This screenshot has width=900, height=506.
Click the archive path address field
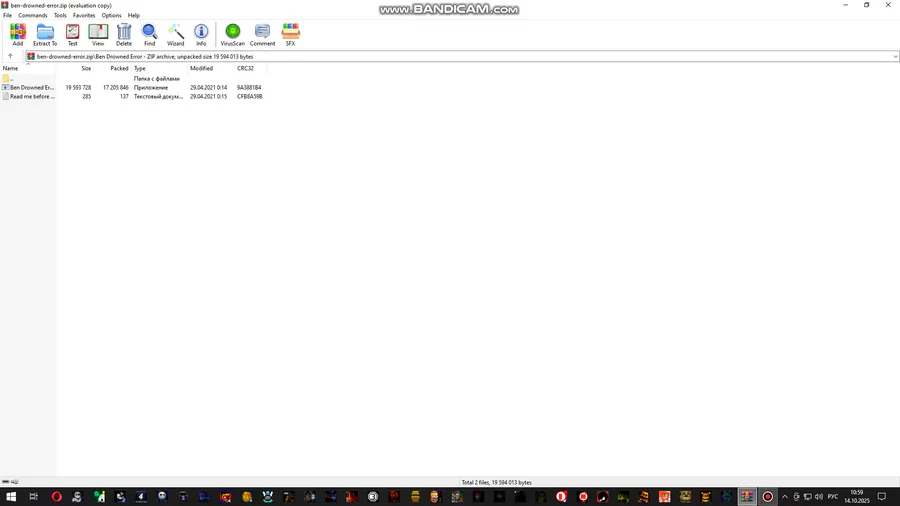[x=459, y=57]
